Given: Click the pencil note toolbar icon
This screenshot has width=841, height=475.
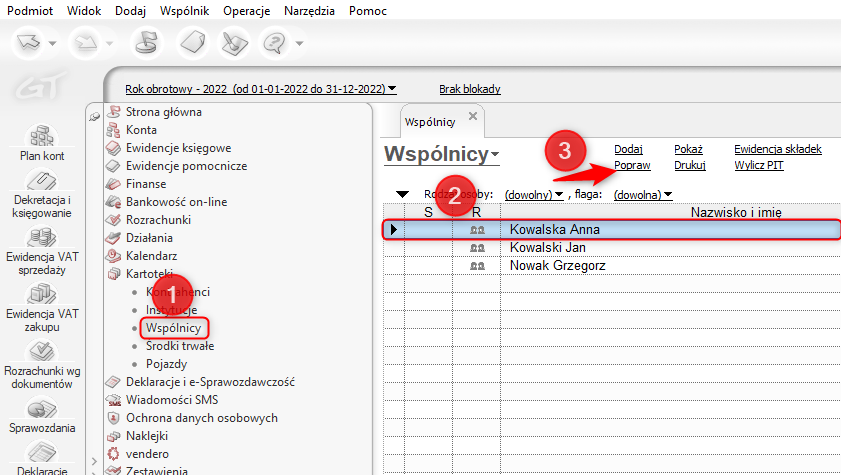Looking at the screenshot, I should 234,43.
